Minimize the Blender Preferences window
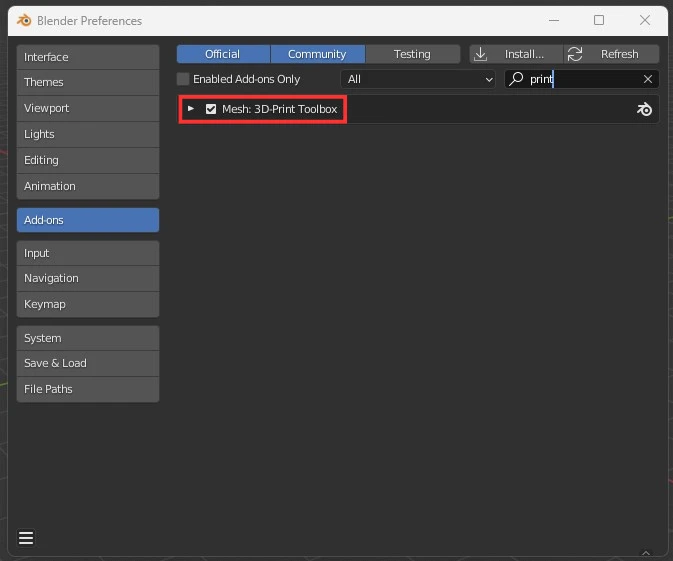The width and height of the screenshot is (673, 561). [x=554, y=20]
